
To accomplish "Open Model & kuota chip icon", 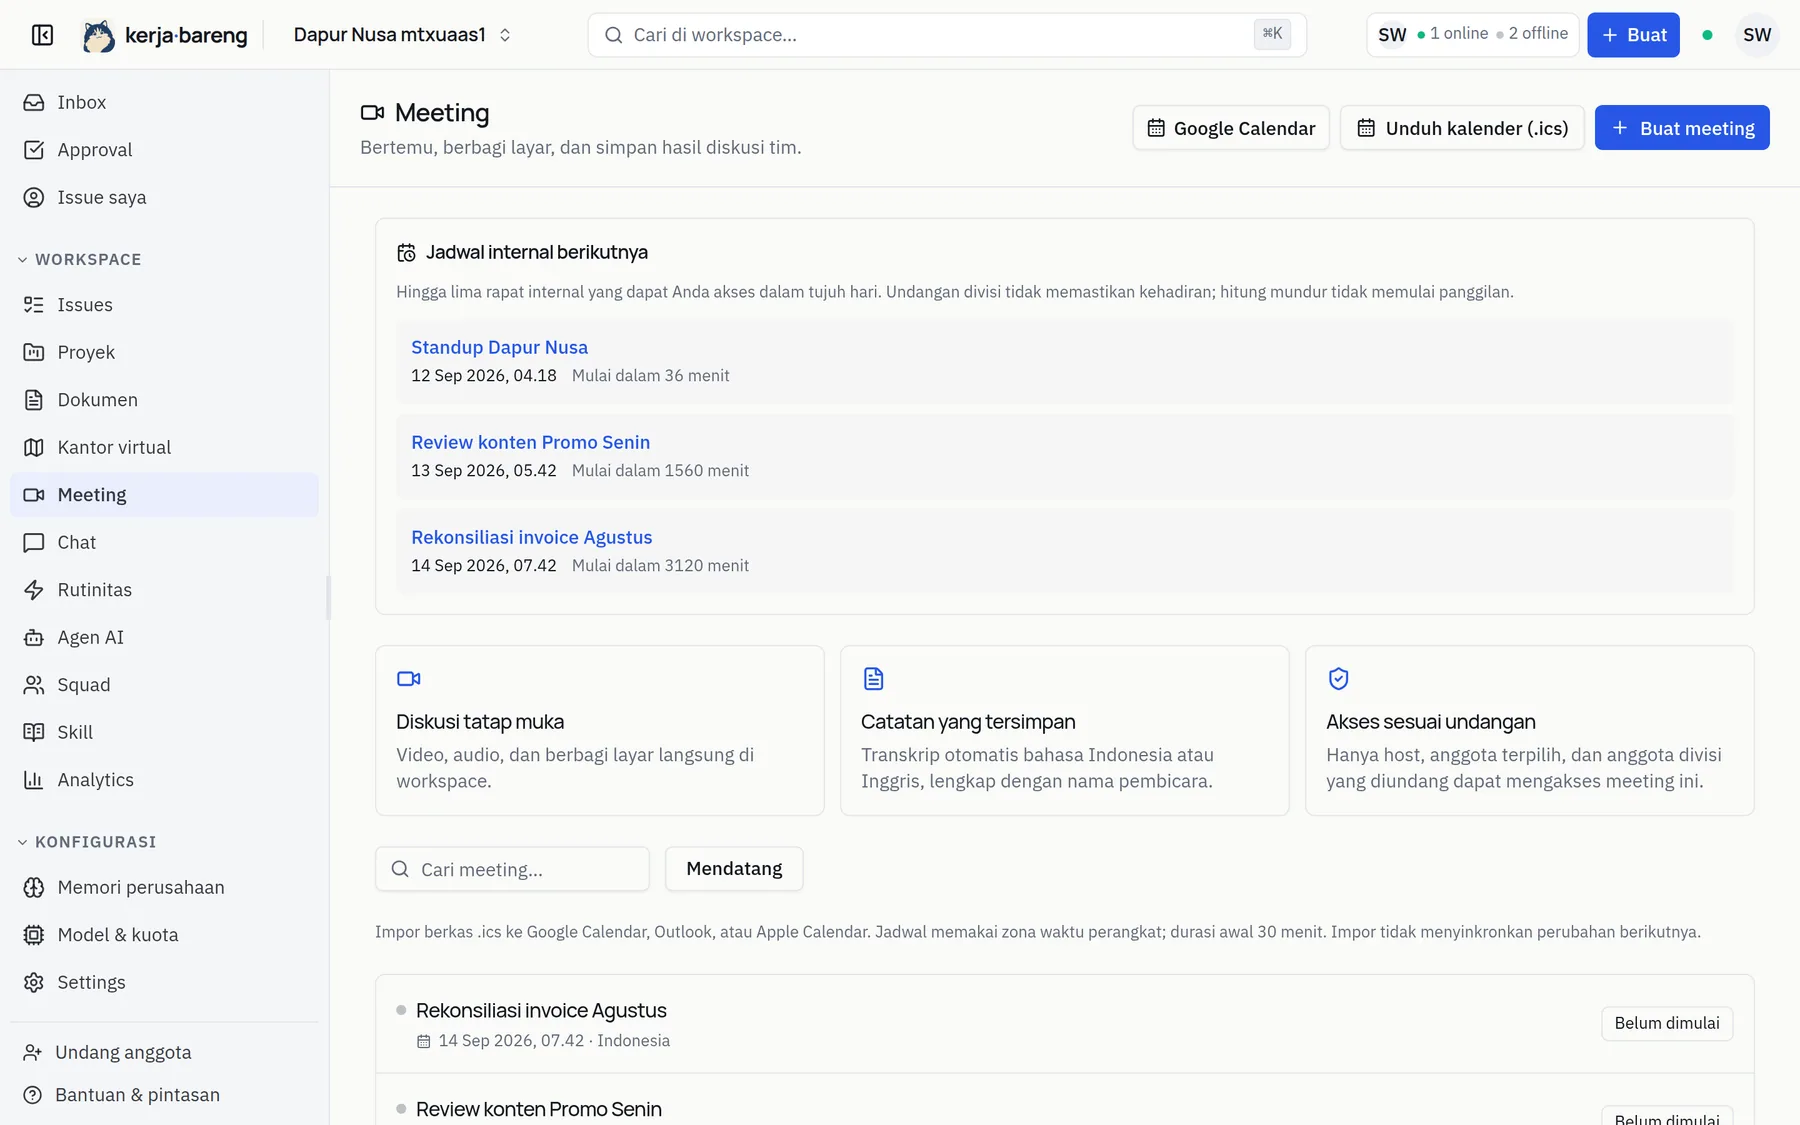I will point(34,935).
